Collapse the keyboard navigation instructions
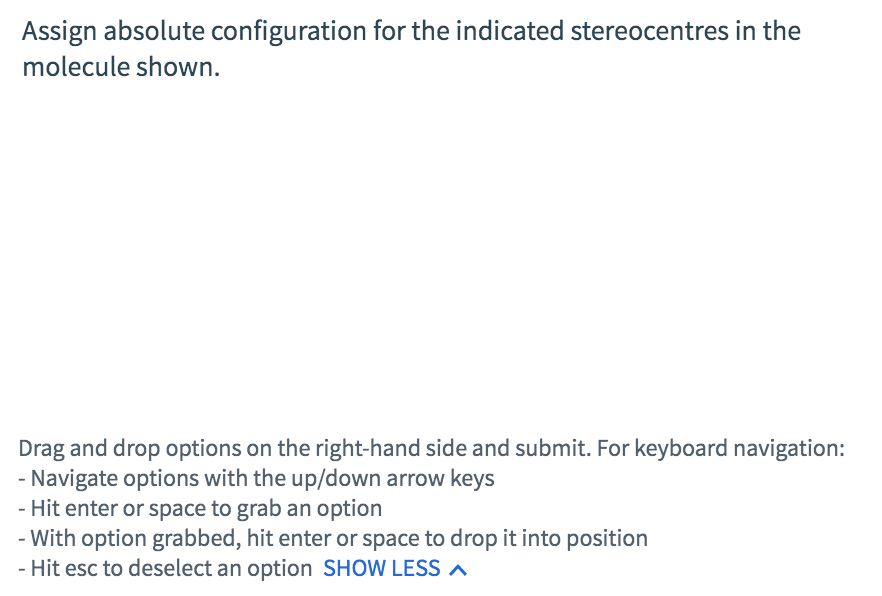 [381, 568]
